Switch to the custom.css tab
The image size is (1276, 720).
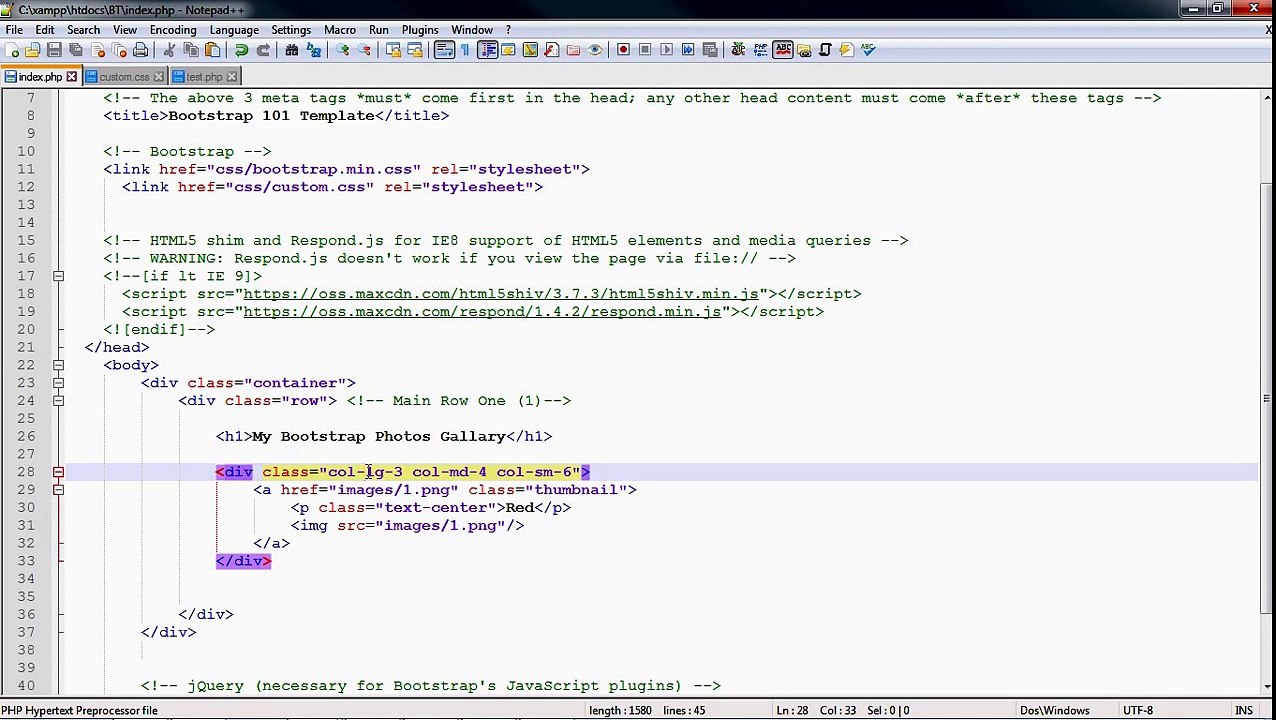click(124, 77)
